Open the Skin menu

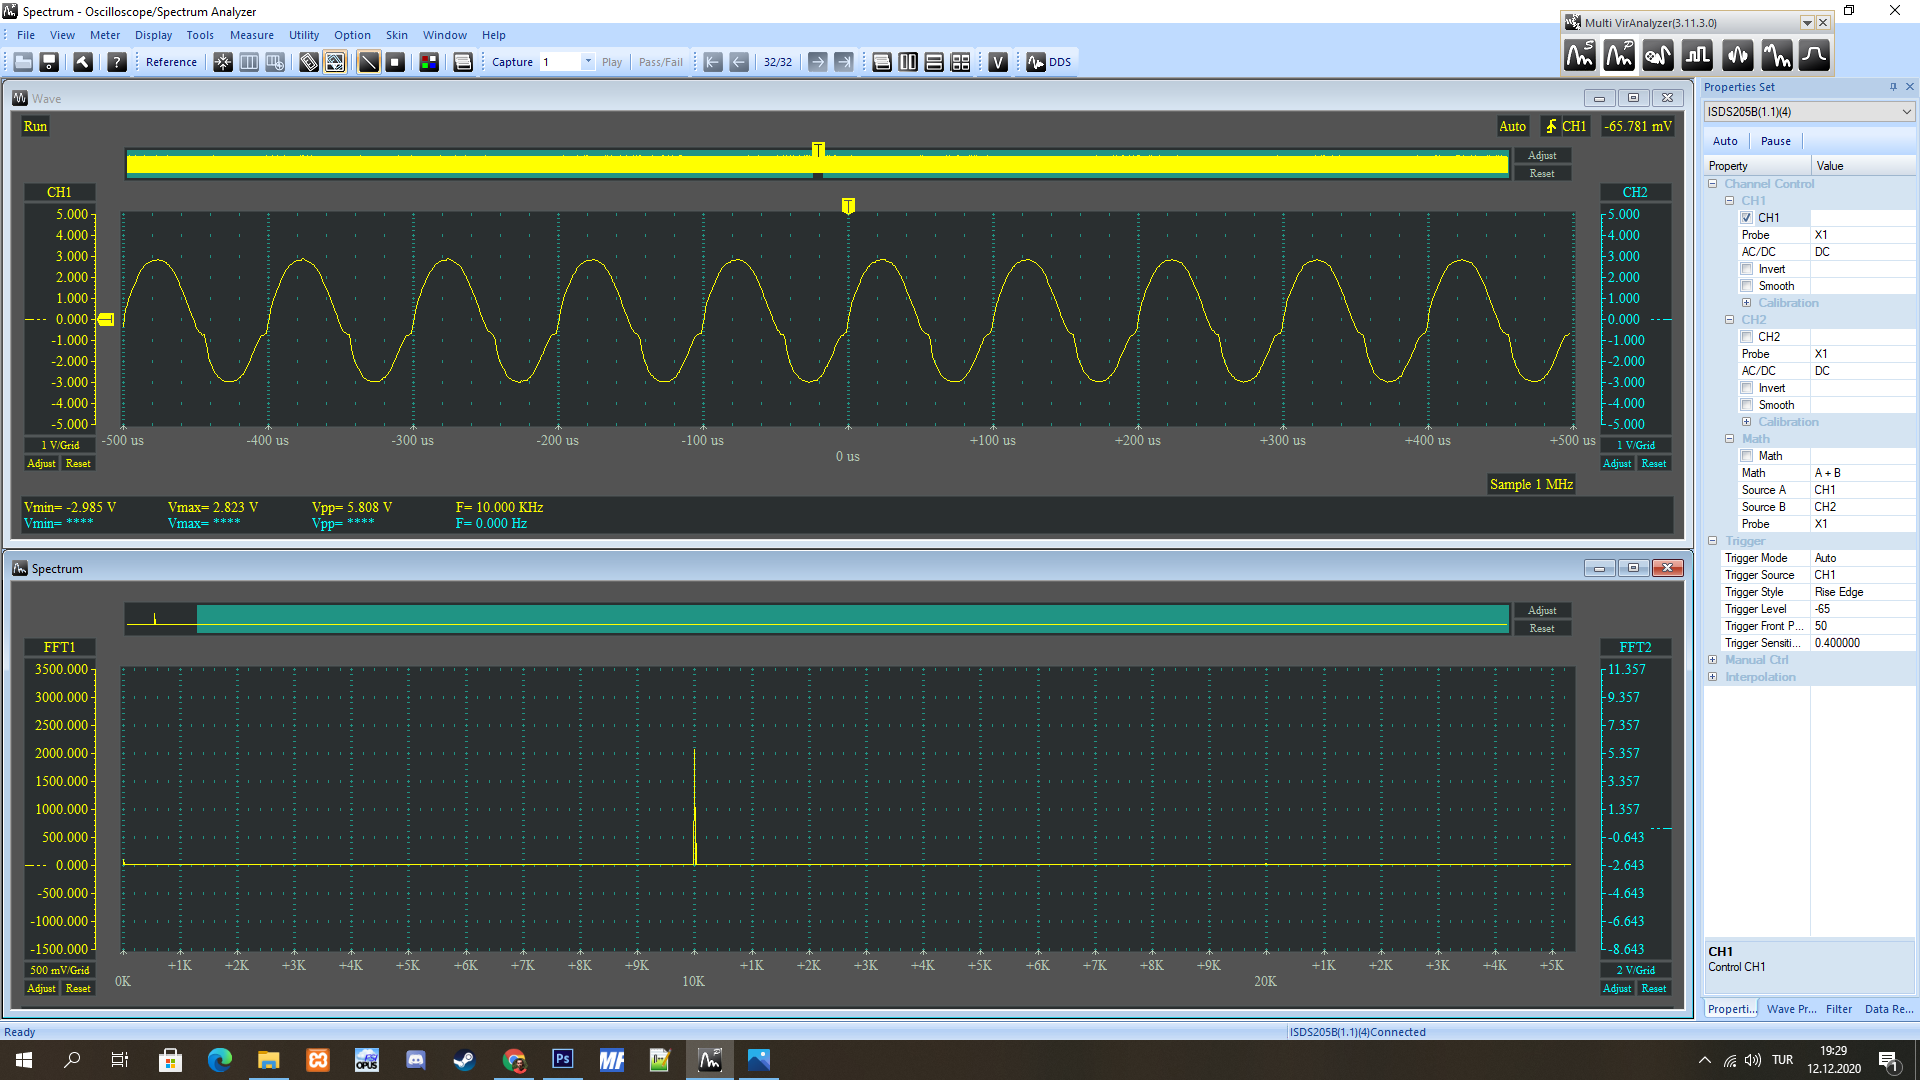[x=397, y=35]
